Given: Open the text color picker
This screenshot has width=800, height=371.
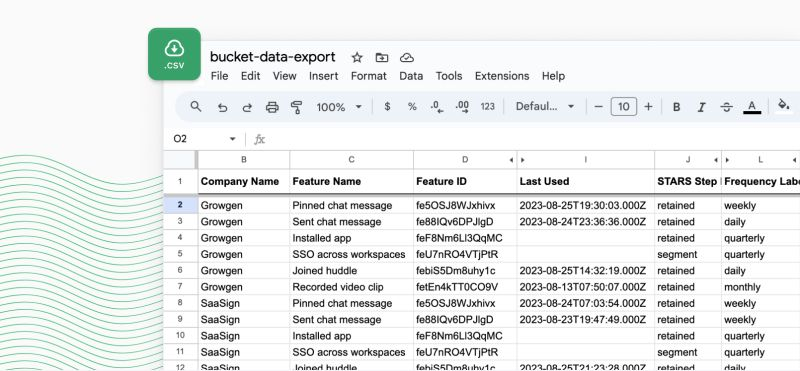Looking at the screenshot, I should pyautogui.click(x=752, y=107).
